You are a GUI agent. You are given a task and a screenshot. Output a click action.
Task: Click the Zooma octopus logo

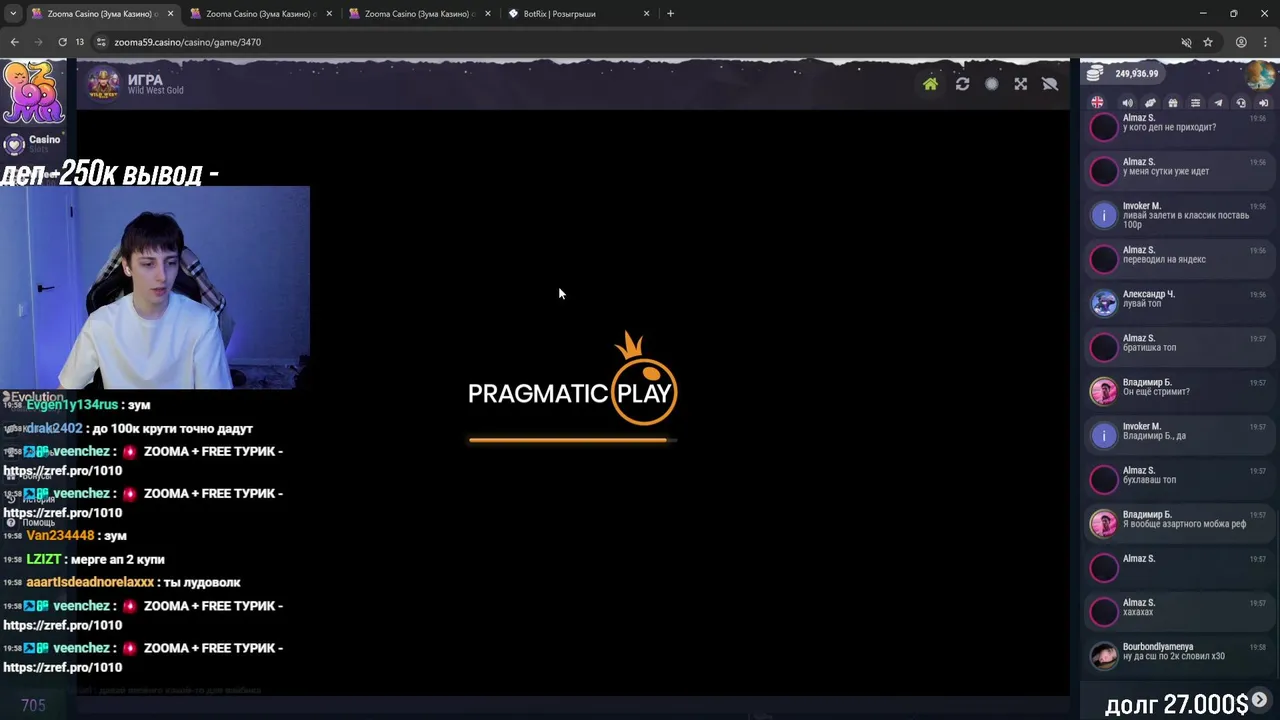[33, 93]
